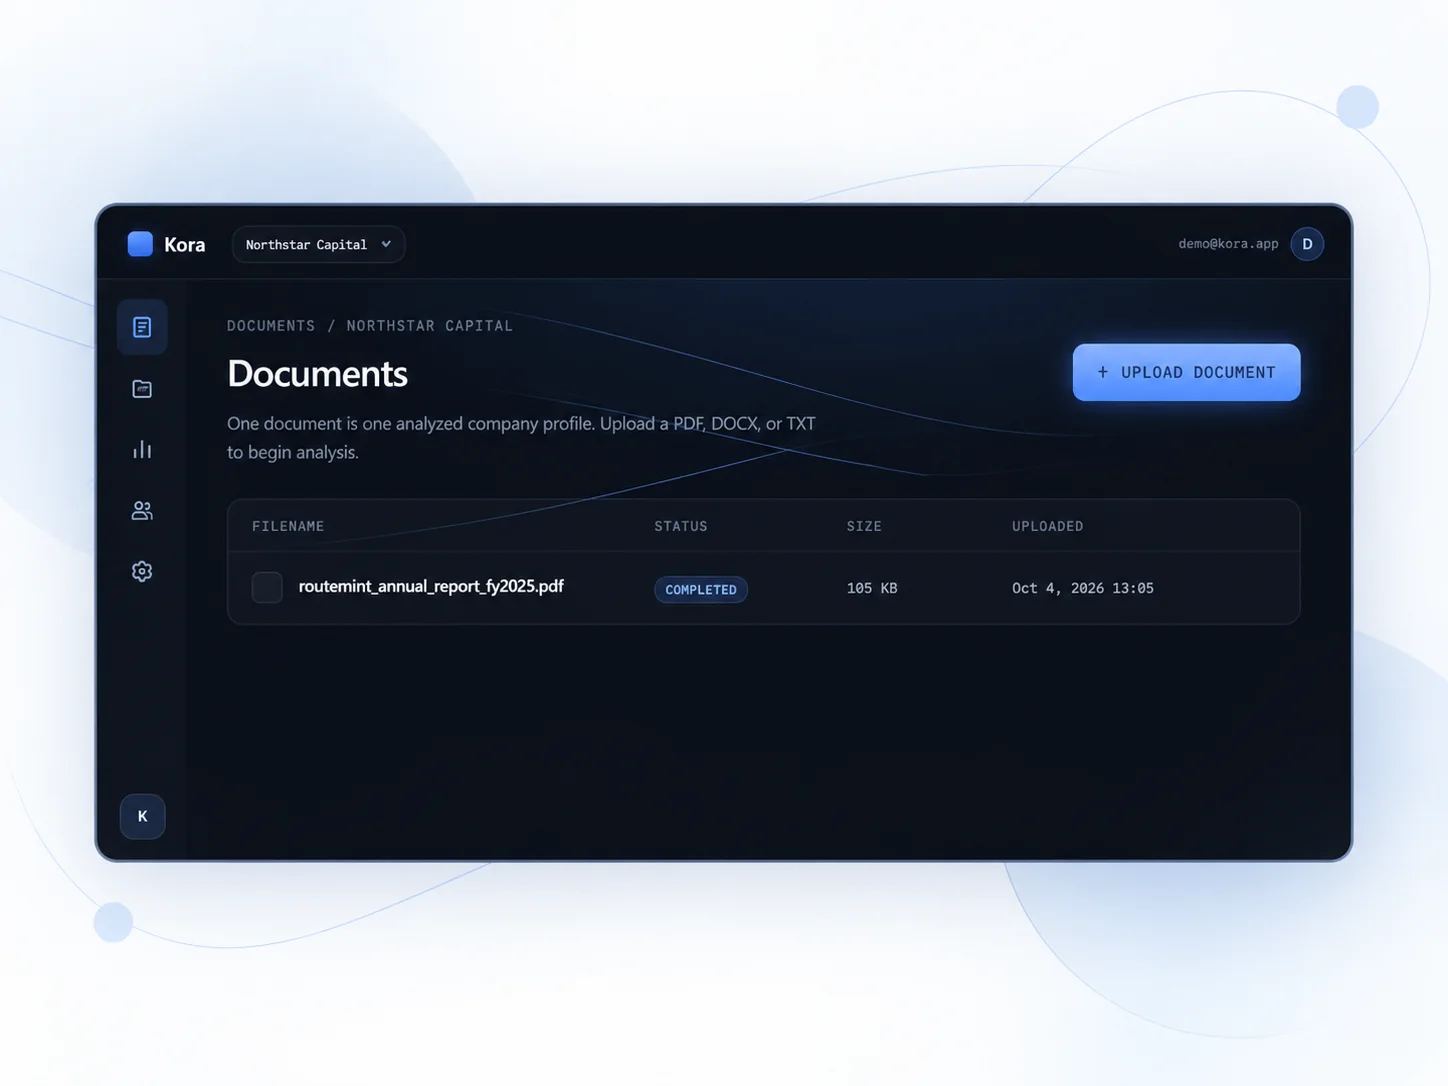Click the FILENAME column header

tap(288, 526)
